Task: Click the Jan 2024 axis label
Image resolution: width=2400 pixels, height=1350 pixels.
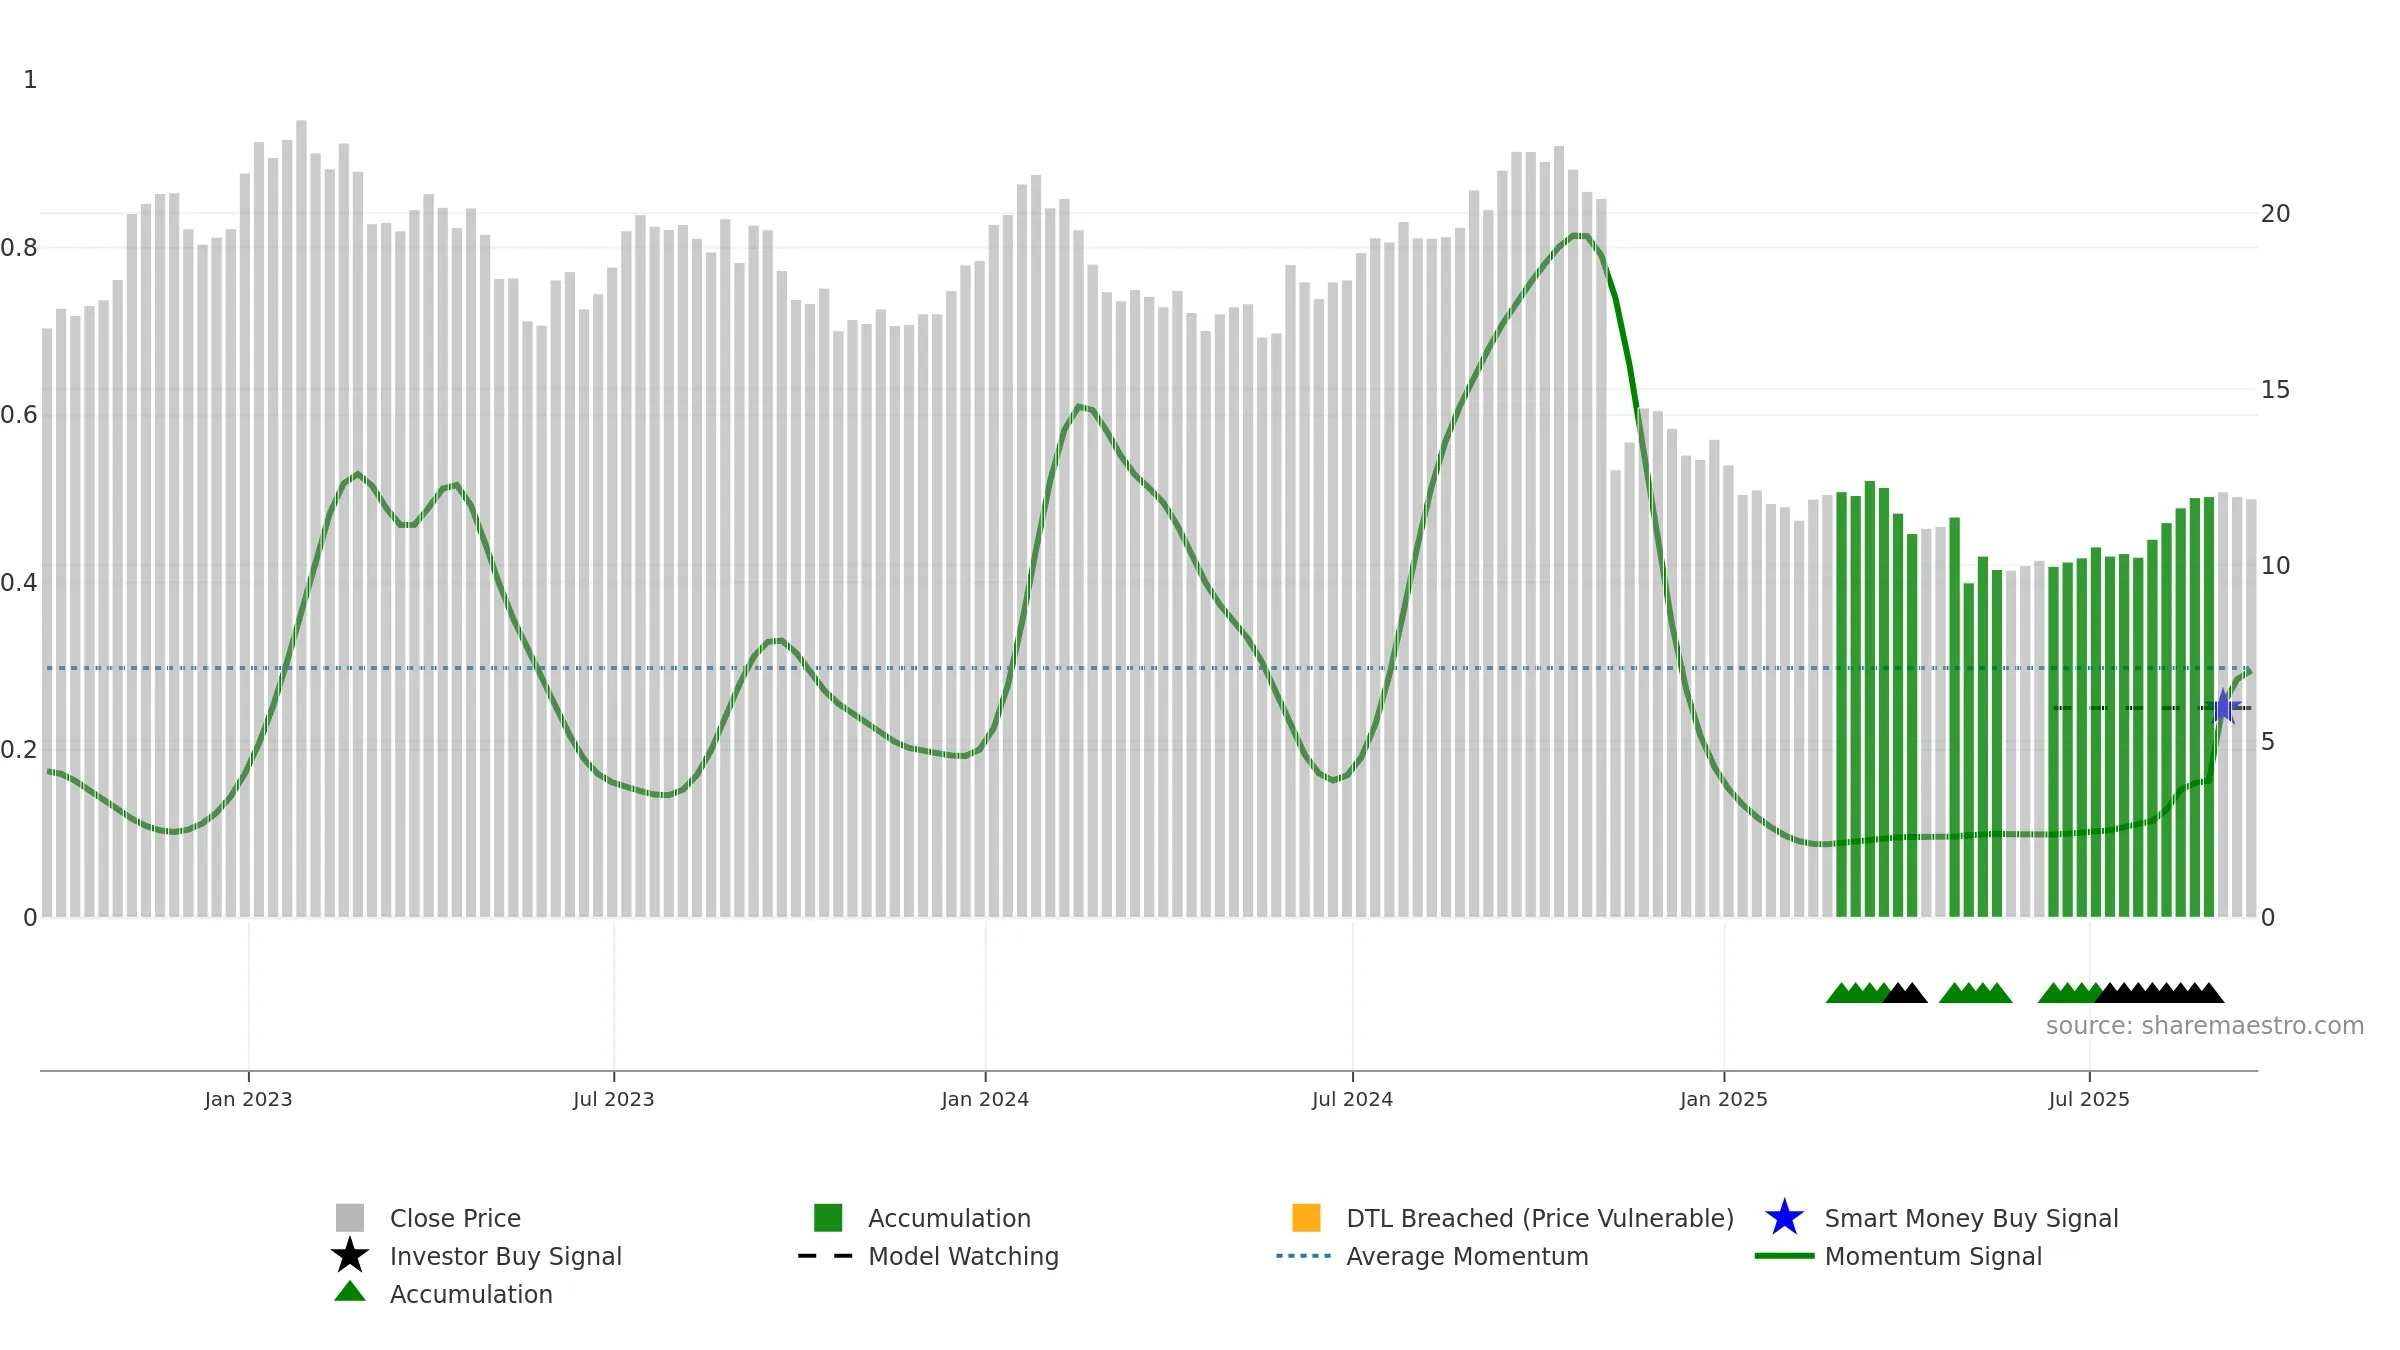Action: pos(985,1099)
